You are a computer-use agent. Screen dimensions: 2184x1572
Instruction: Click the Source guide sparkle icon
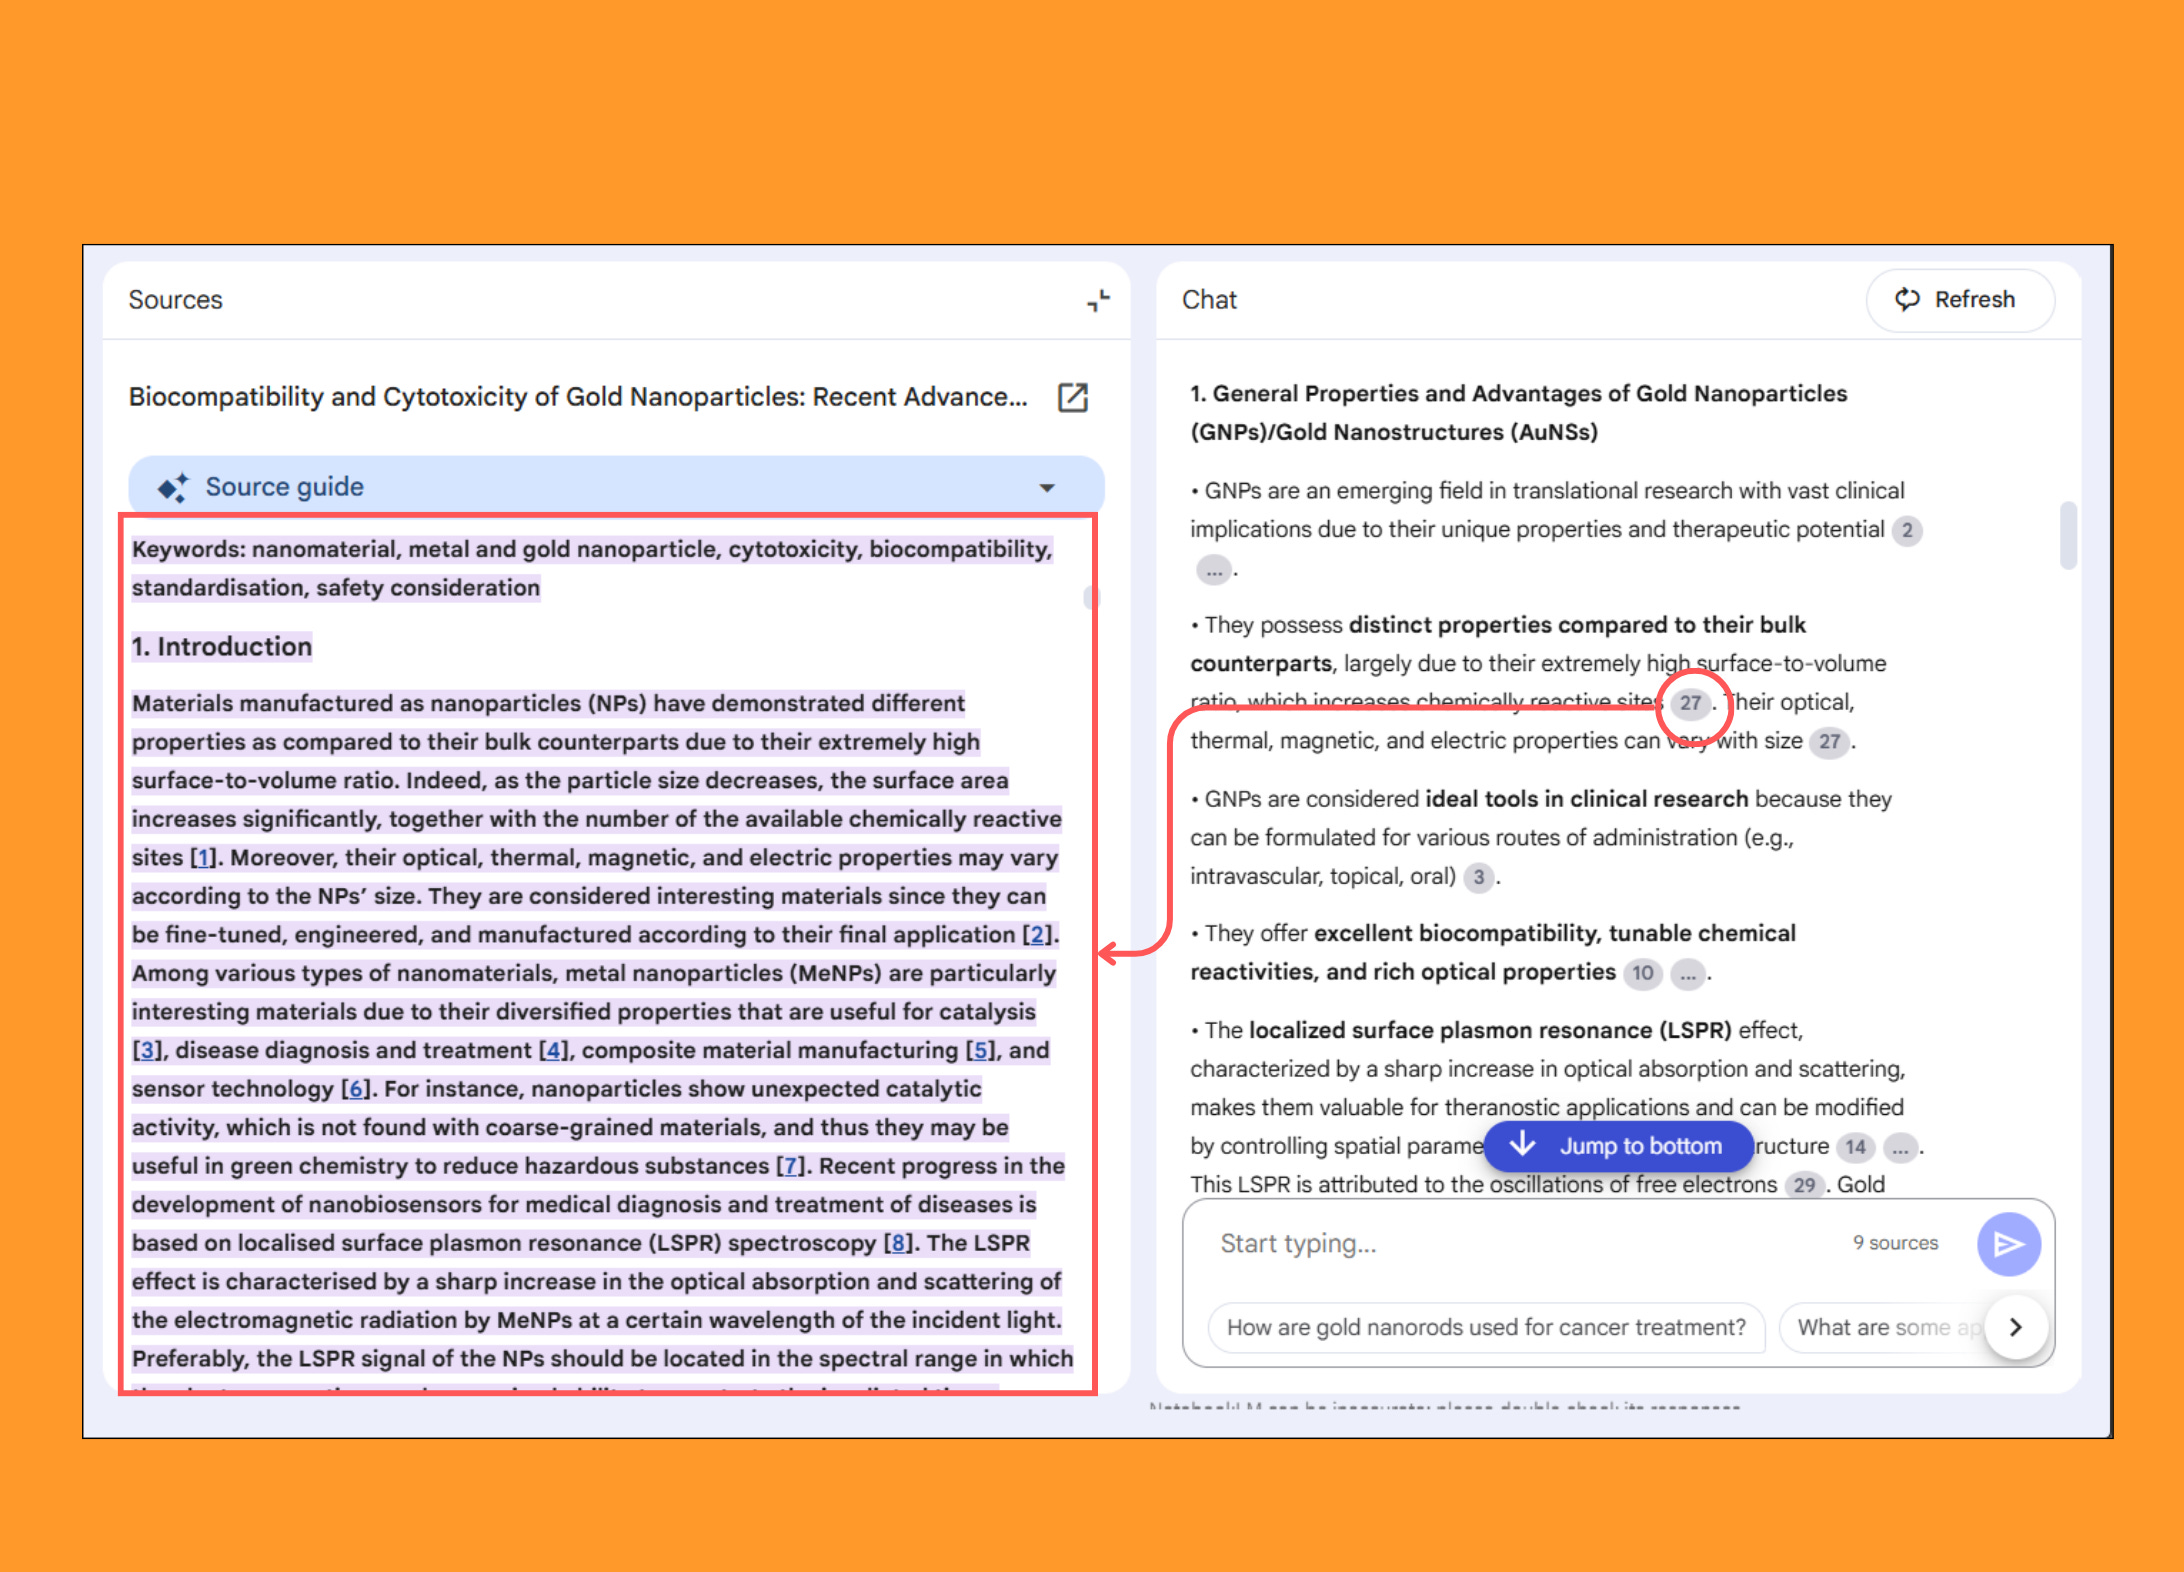pyautogui.click(x=174, y=487)
